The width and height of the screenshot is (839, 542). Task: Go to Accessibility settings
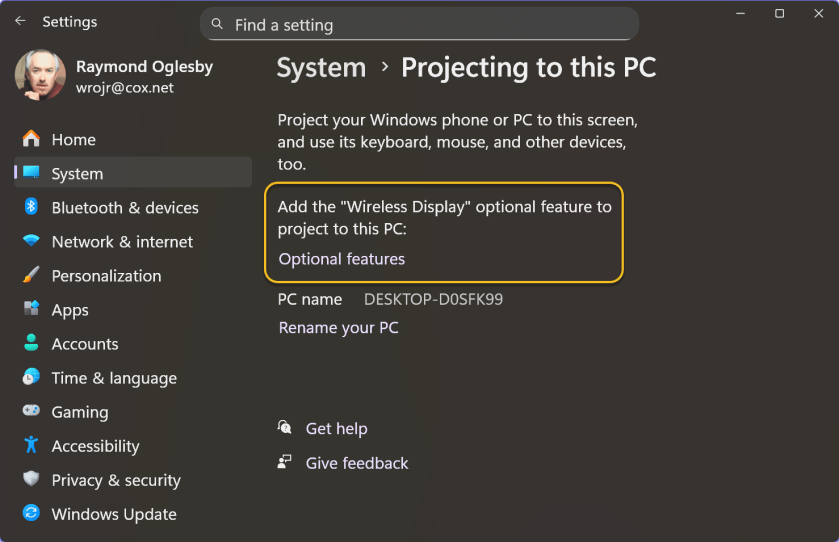pyautogui.click(x=95, y=446)
